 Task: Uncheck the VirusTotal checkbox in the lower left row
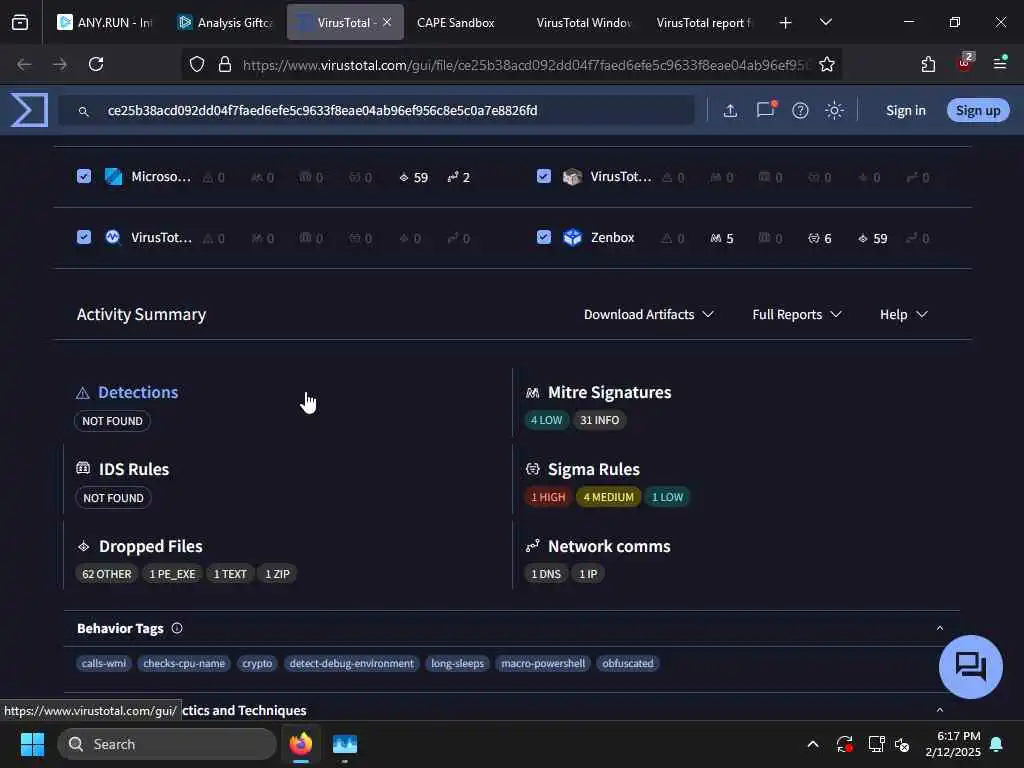point(84,237)
